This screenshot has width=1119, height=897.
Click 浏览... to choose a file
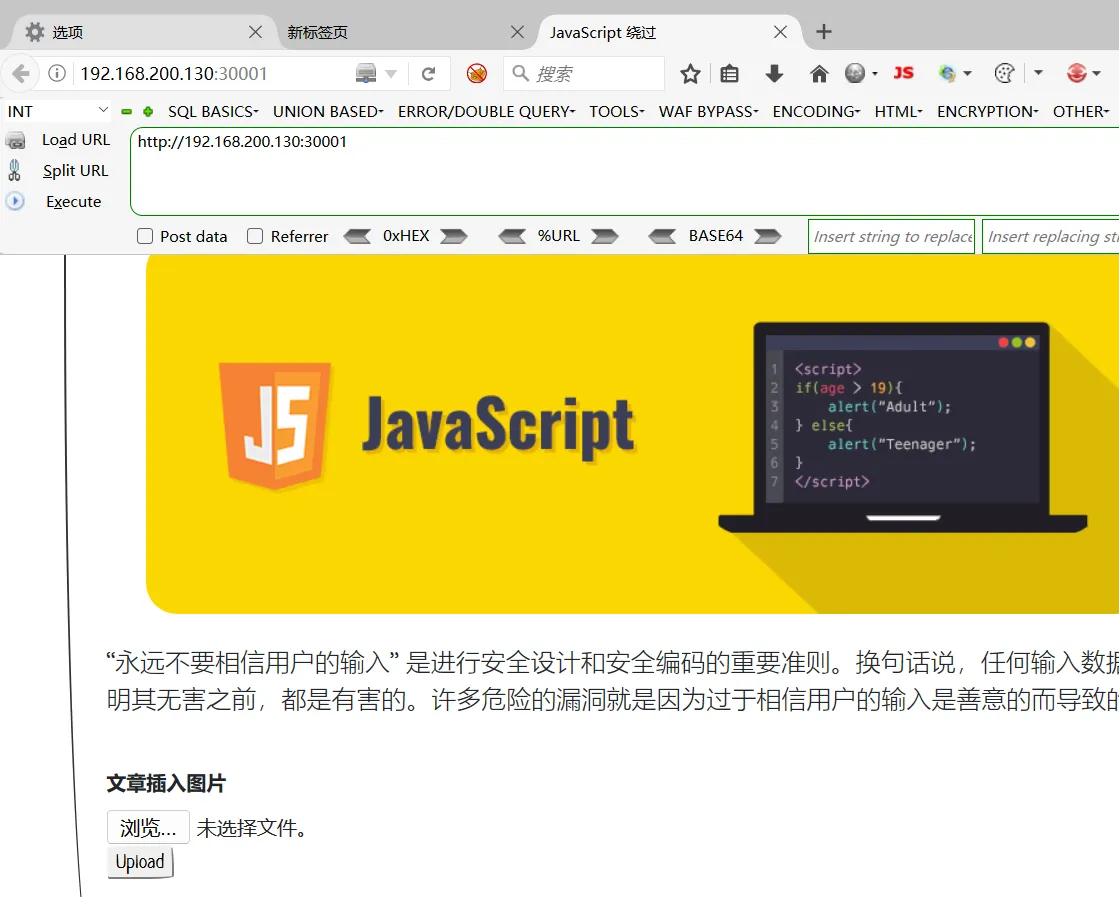coord(148,827)
